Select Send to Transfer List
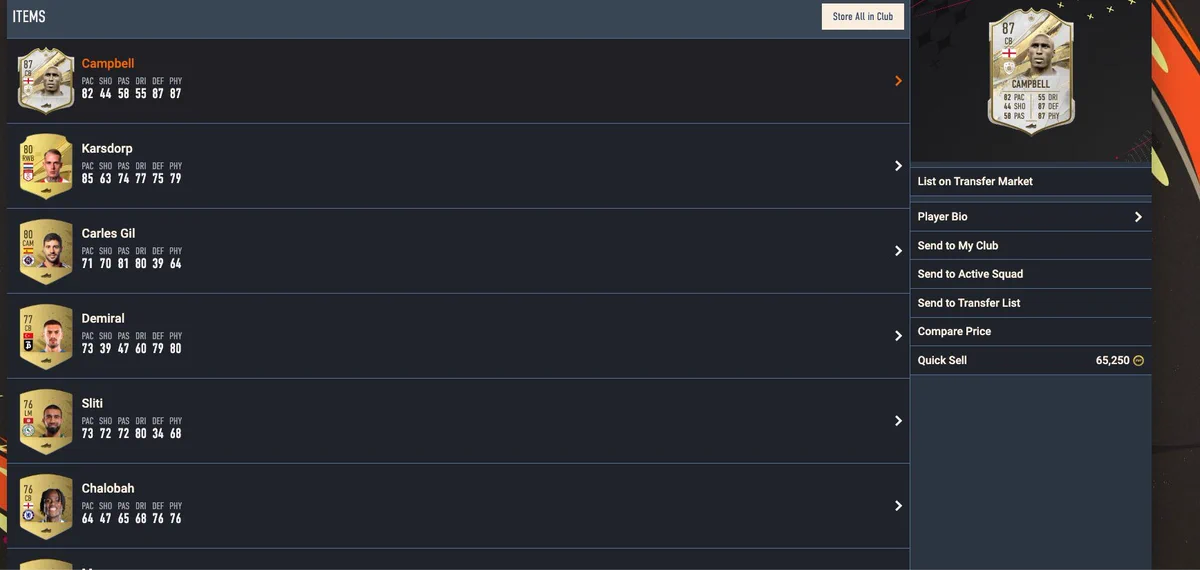 (x=1030, y=303)
